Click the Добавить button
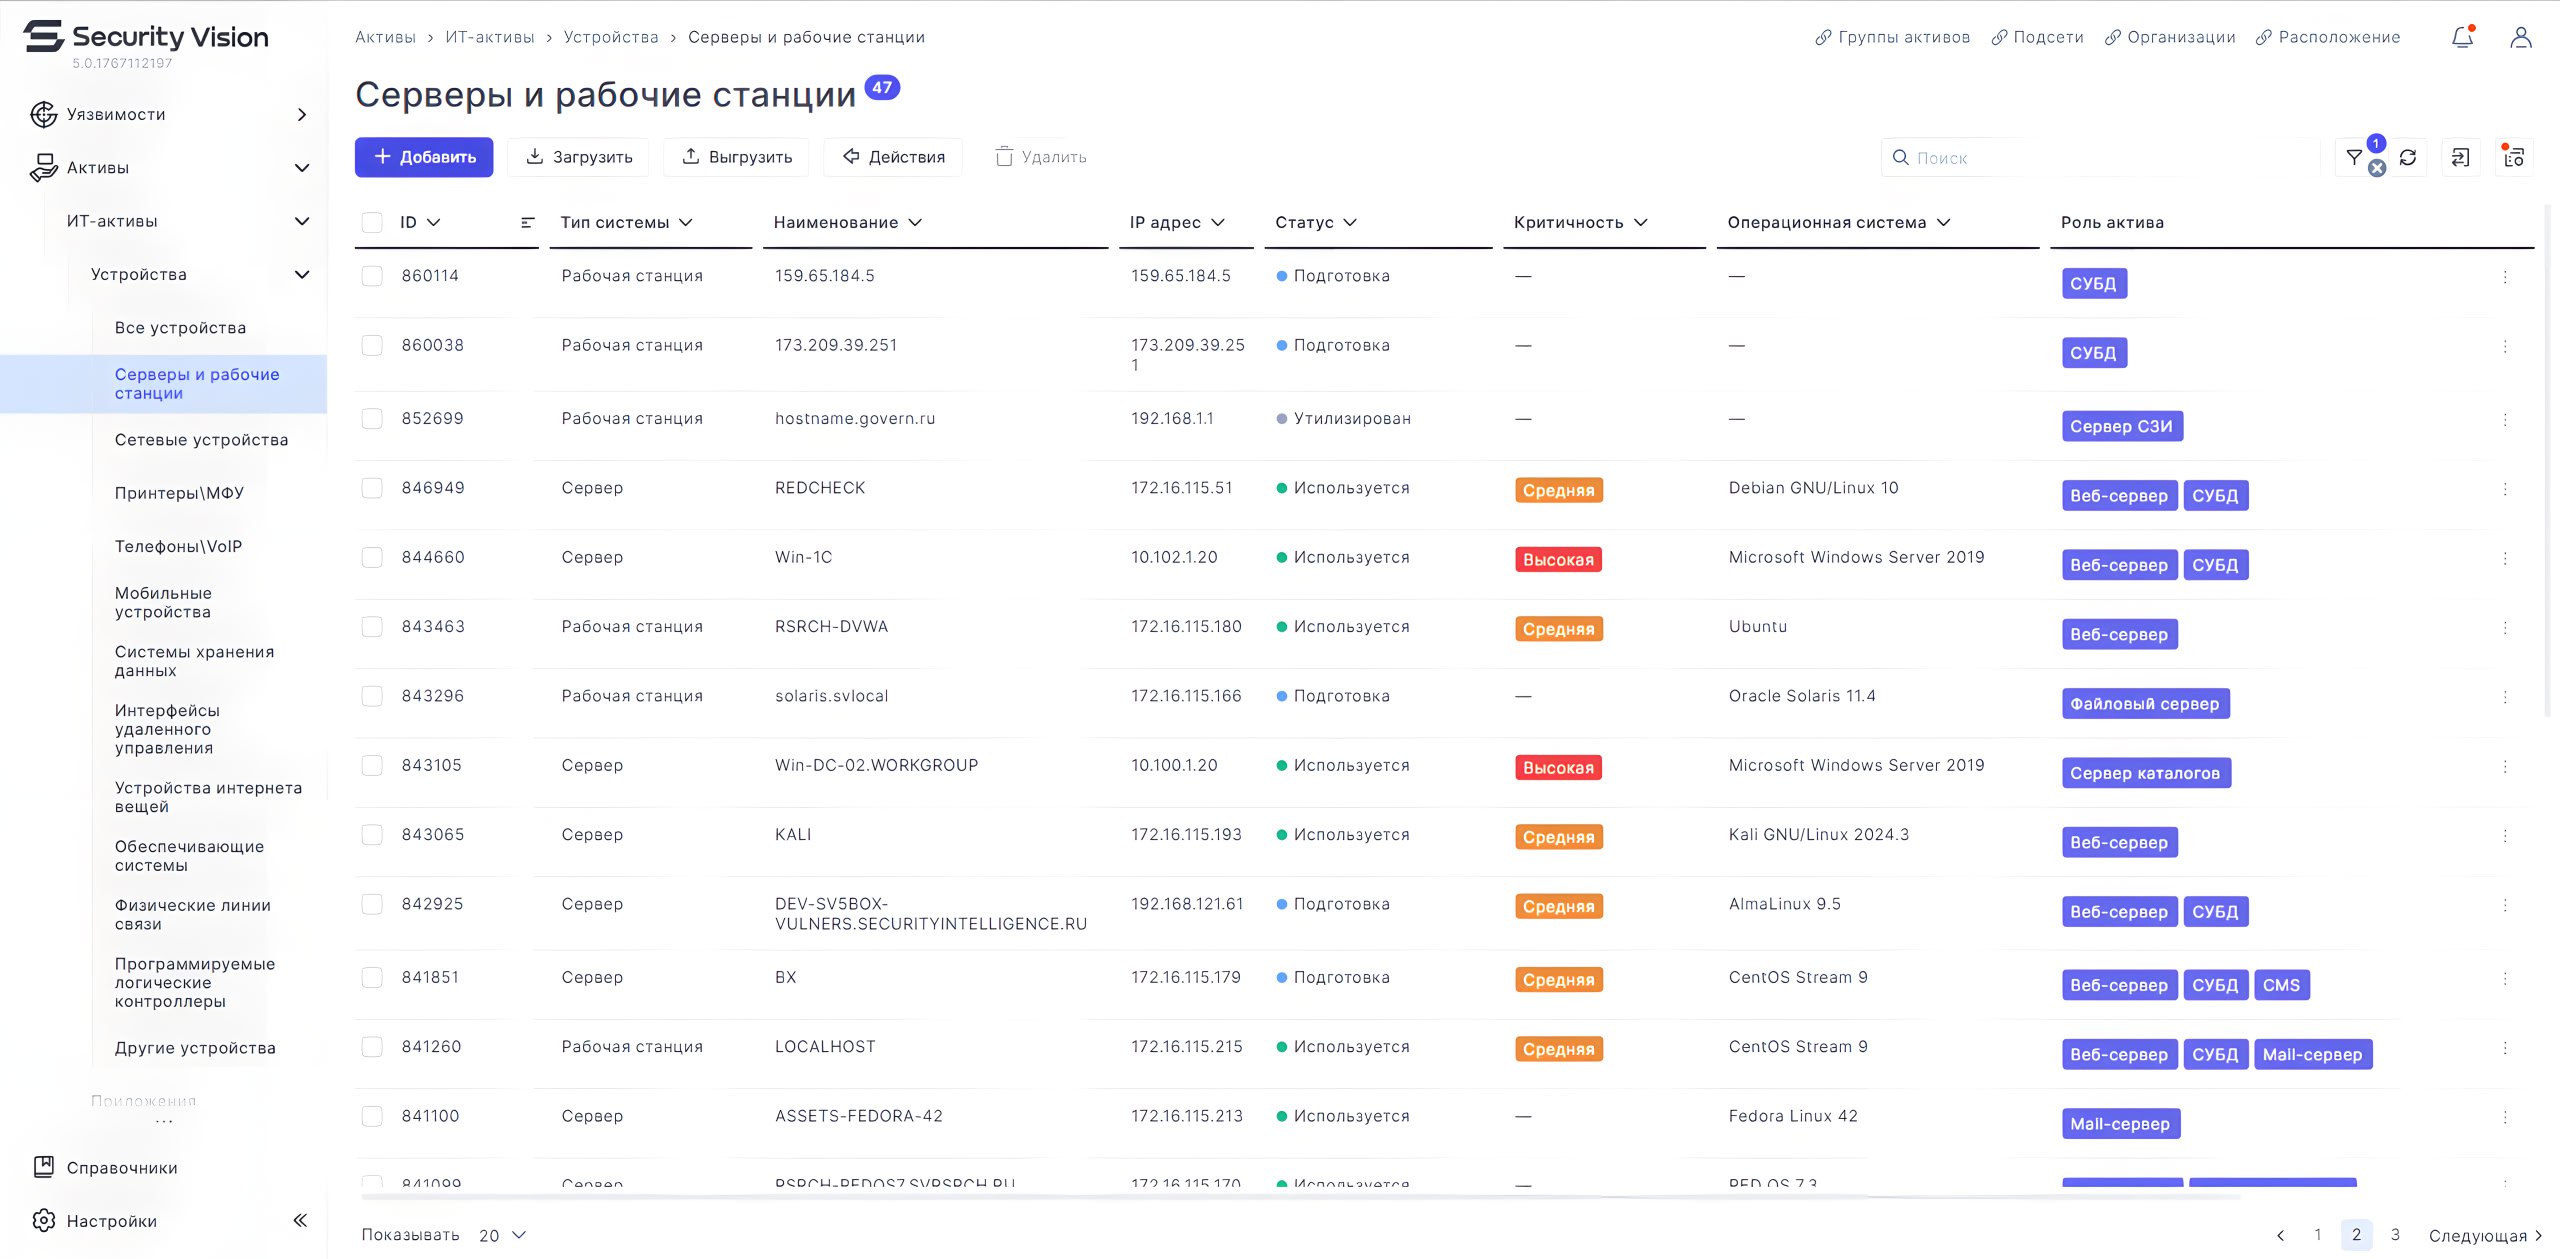The height and width of the screenshot is (1259, 2560). [x=424, y=157]
